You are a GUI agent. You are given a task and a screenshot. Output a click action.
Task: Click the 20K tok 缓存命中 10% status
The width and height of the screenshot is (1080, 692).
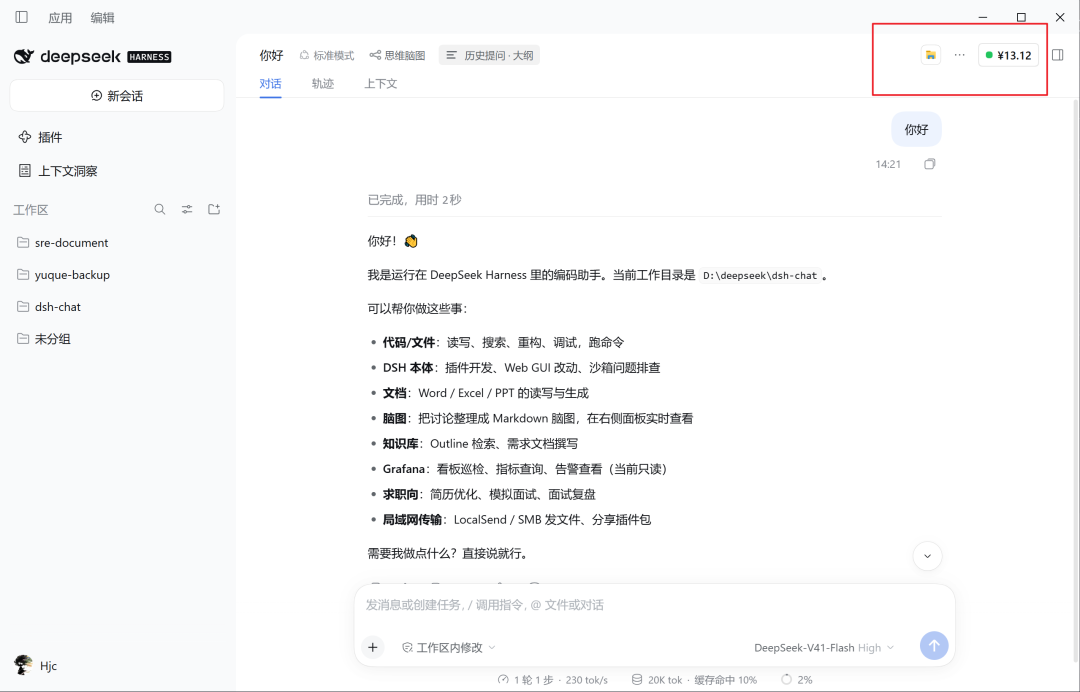[x=694, y=680]
